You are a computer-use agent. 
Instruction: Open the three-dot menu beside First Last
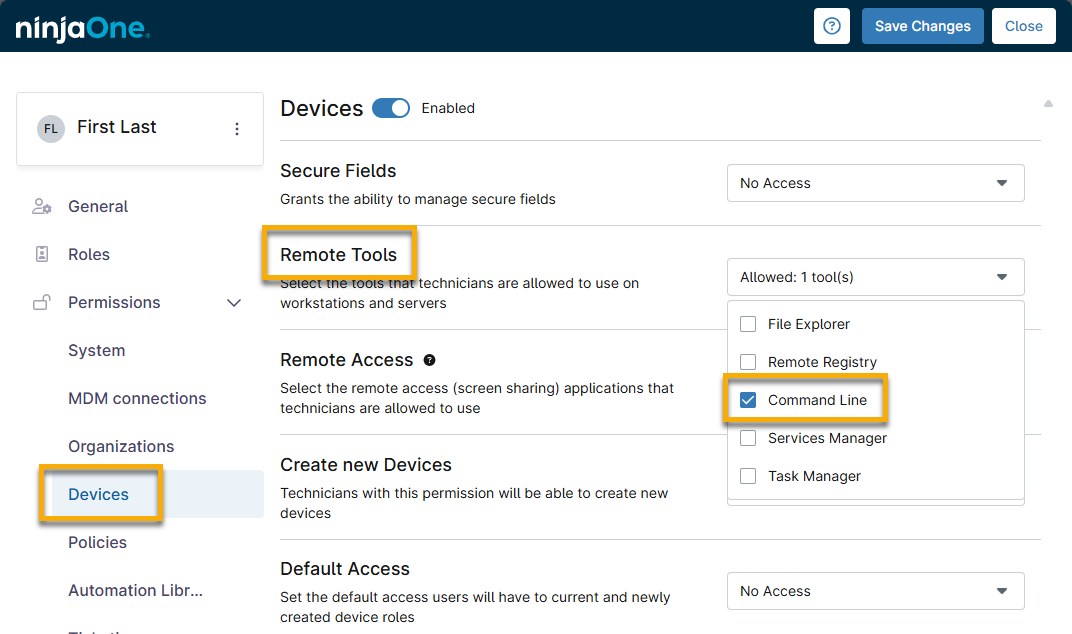coord(237,129)
